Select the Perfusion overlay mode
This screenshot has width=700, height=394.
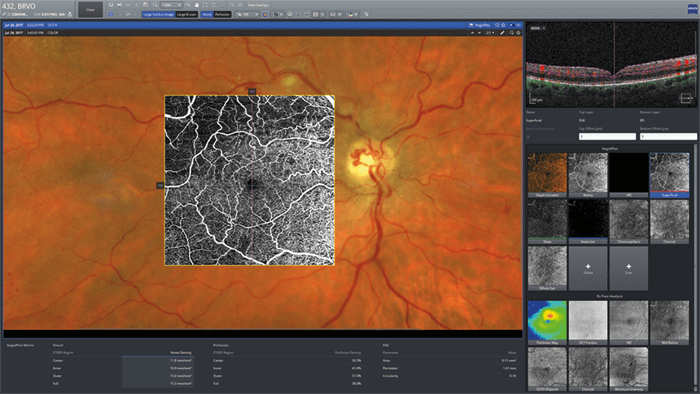coord(222,14)
